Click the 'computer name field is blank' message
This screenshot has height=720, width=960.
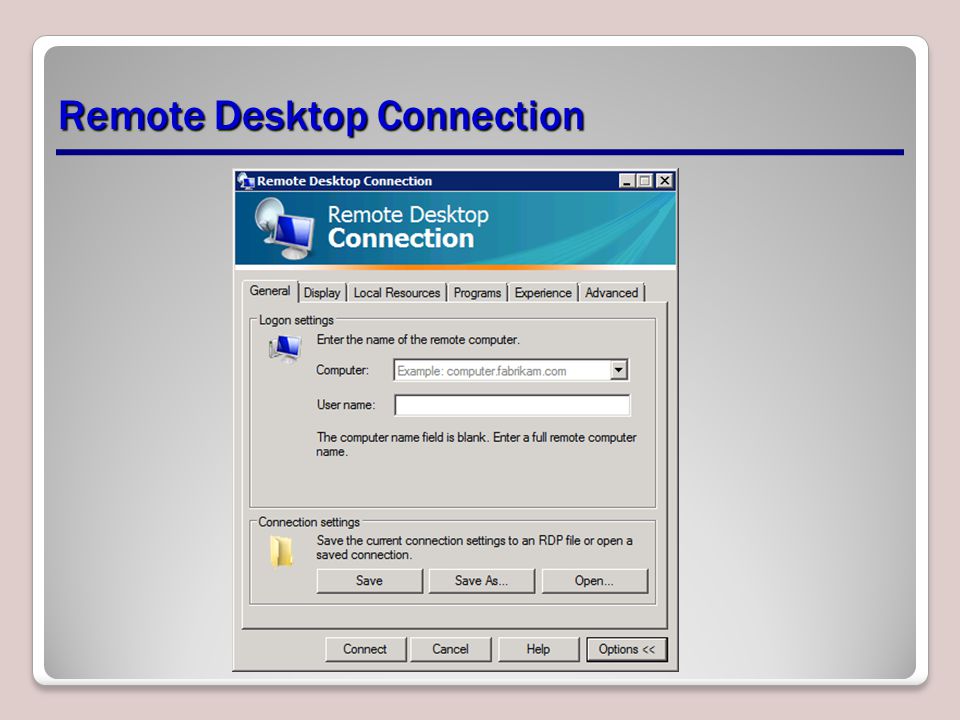click(x=476, y=444)
